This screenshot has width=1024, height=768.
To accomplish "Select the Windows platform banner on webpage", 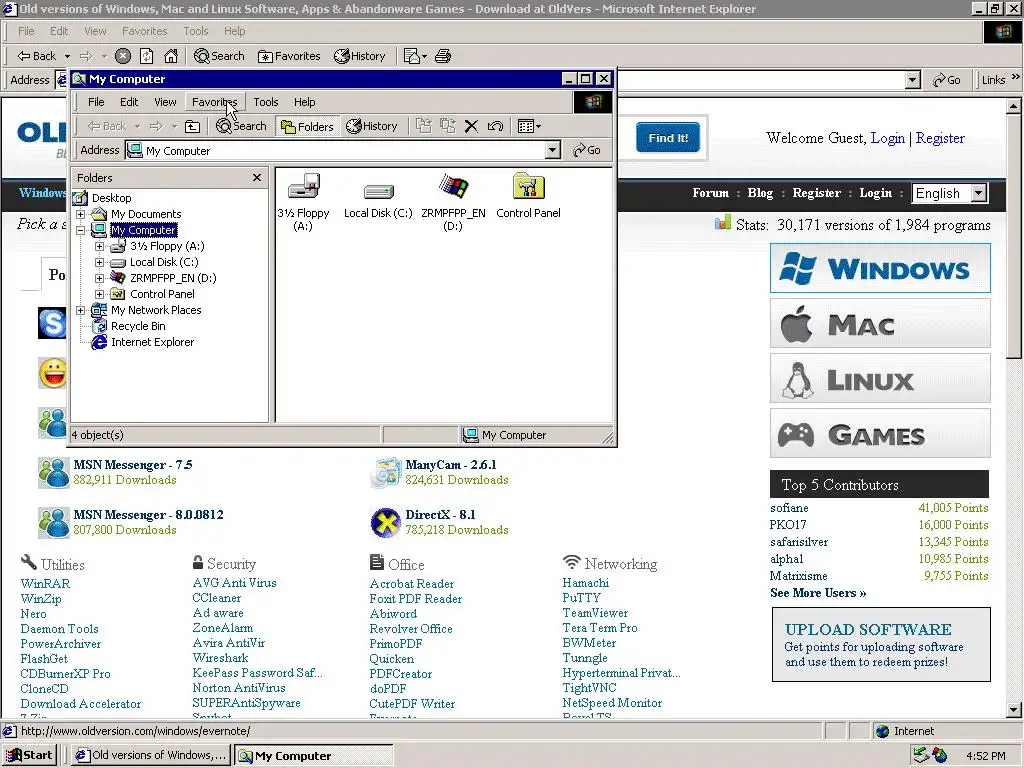I will click(x=880, y=268).
